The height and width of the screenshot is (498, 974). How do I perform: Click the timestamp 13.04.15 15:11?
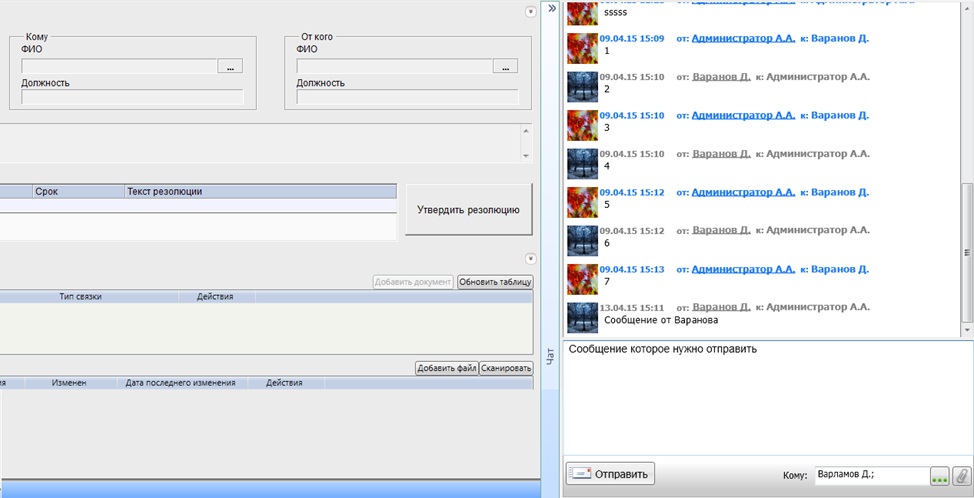point(632,307)
